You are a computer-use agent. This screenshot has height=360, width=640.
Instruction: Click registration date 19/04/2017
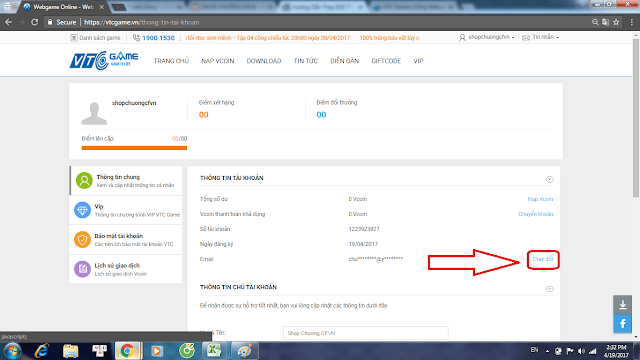363,244
